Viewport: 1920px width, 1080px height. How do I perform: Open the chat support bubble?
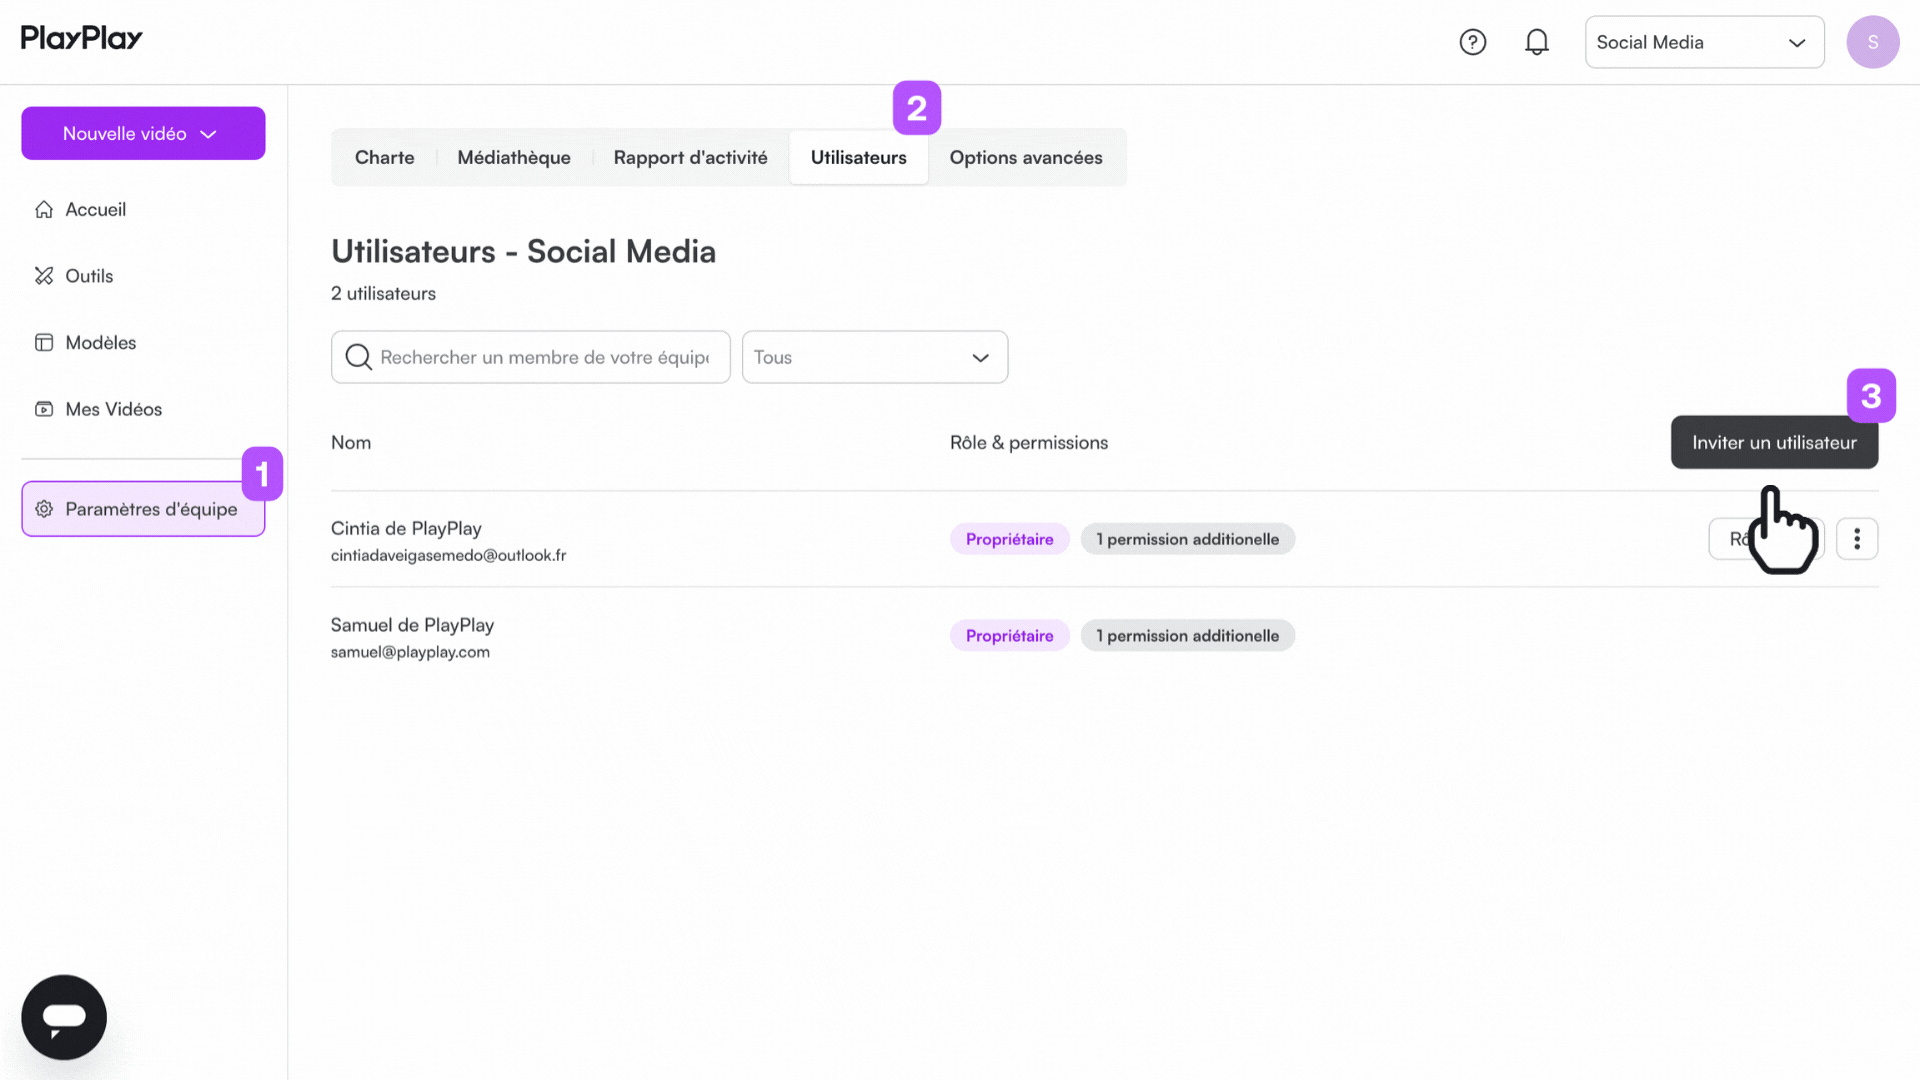click(64, 1017)
